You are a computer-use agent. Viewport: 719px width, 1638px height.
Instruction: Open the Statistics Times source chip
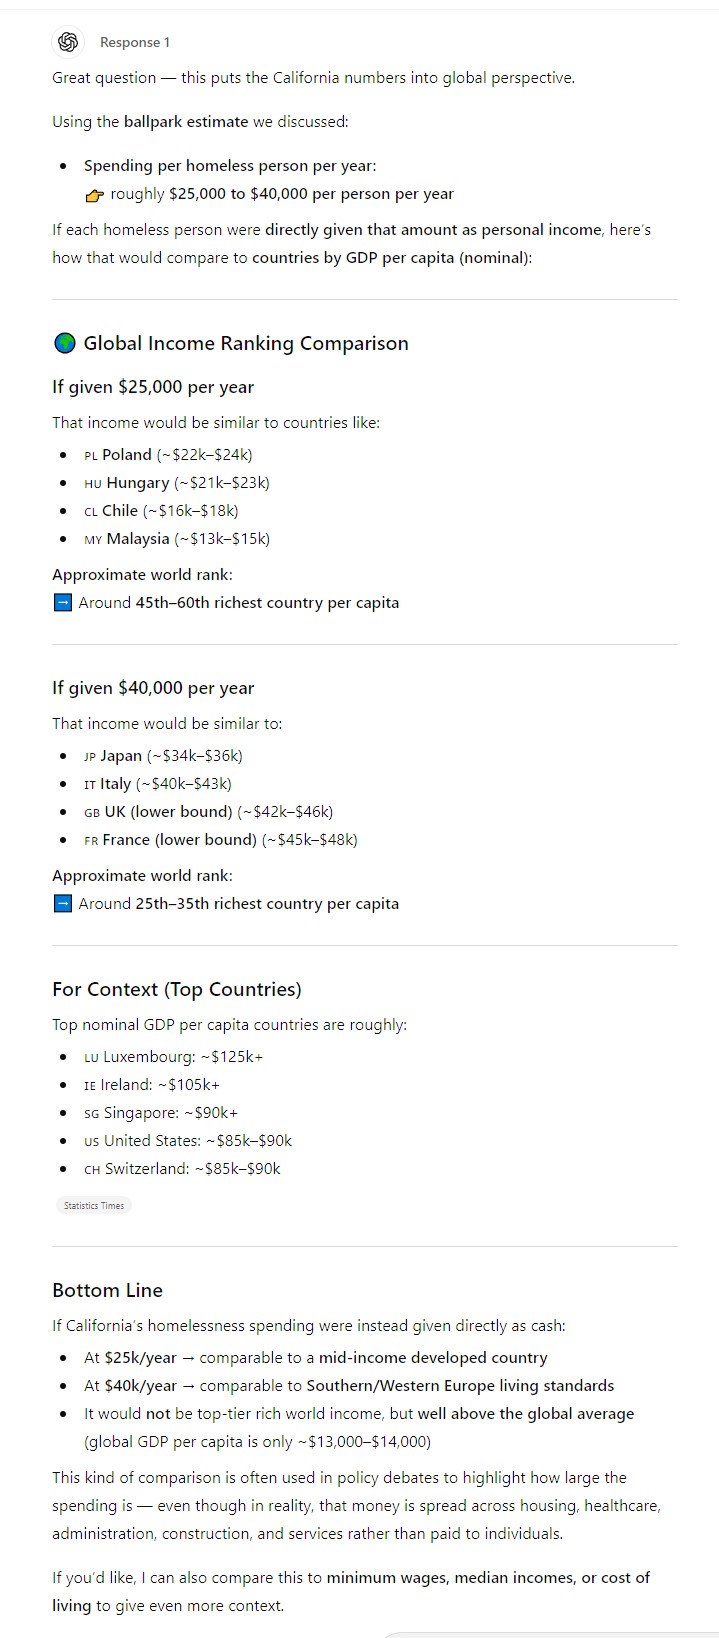[x=94, y=1206]
